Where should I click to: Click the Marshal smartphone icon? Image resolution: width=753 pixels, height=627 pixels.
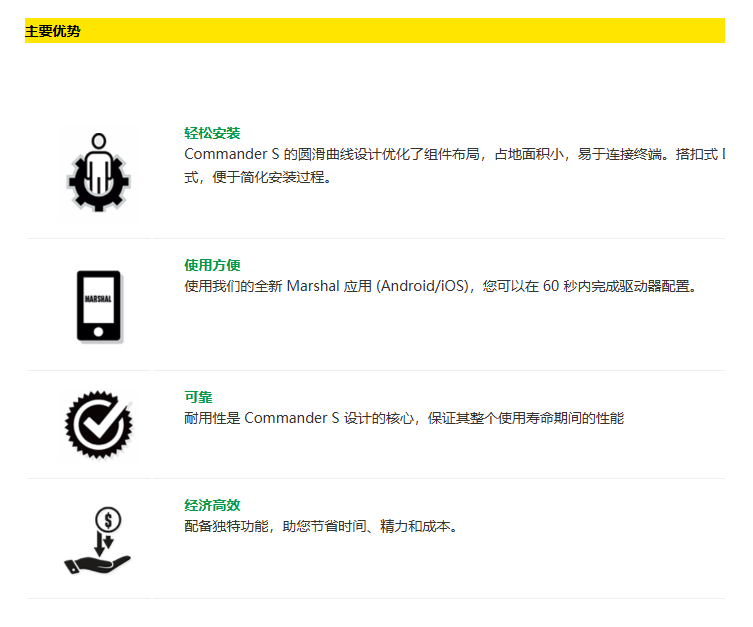pyautogui.click(x=98, y=306)
